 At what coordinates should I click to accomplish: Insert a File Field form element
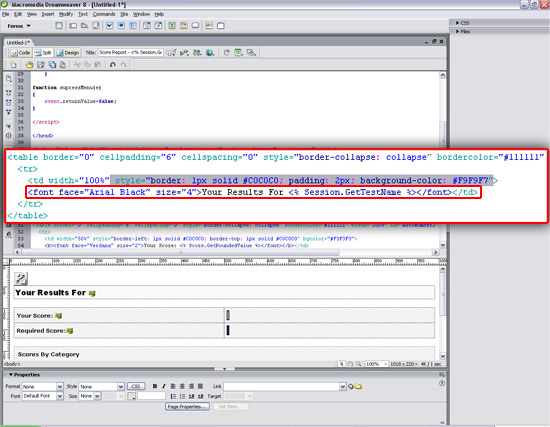coord(184,26)
